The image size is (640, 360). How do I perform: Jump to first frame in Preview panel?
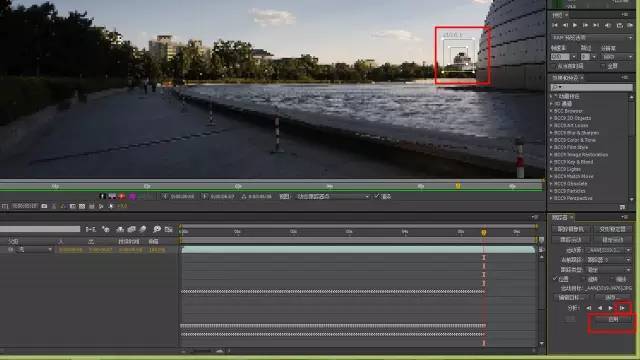click(x=555, y=25)
